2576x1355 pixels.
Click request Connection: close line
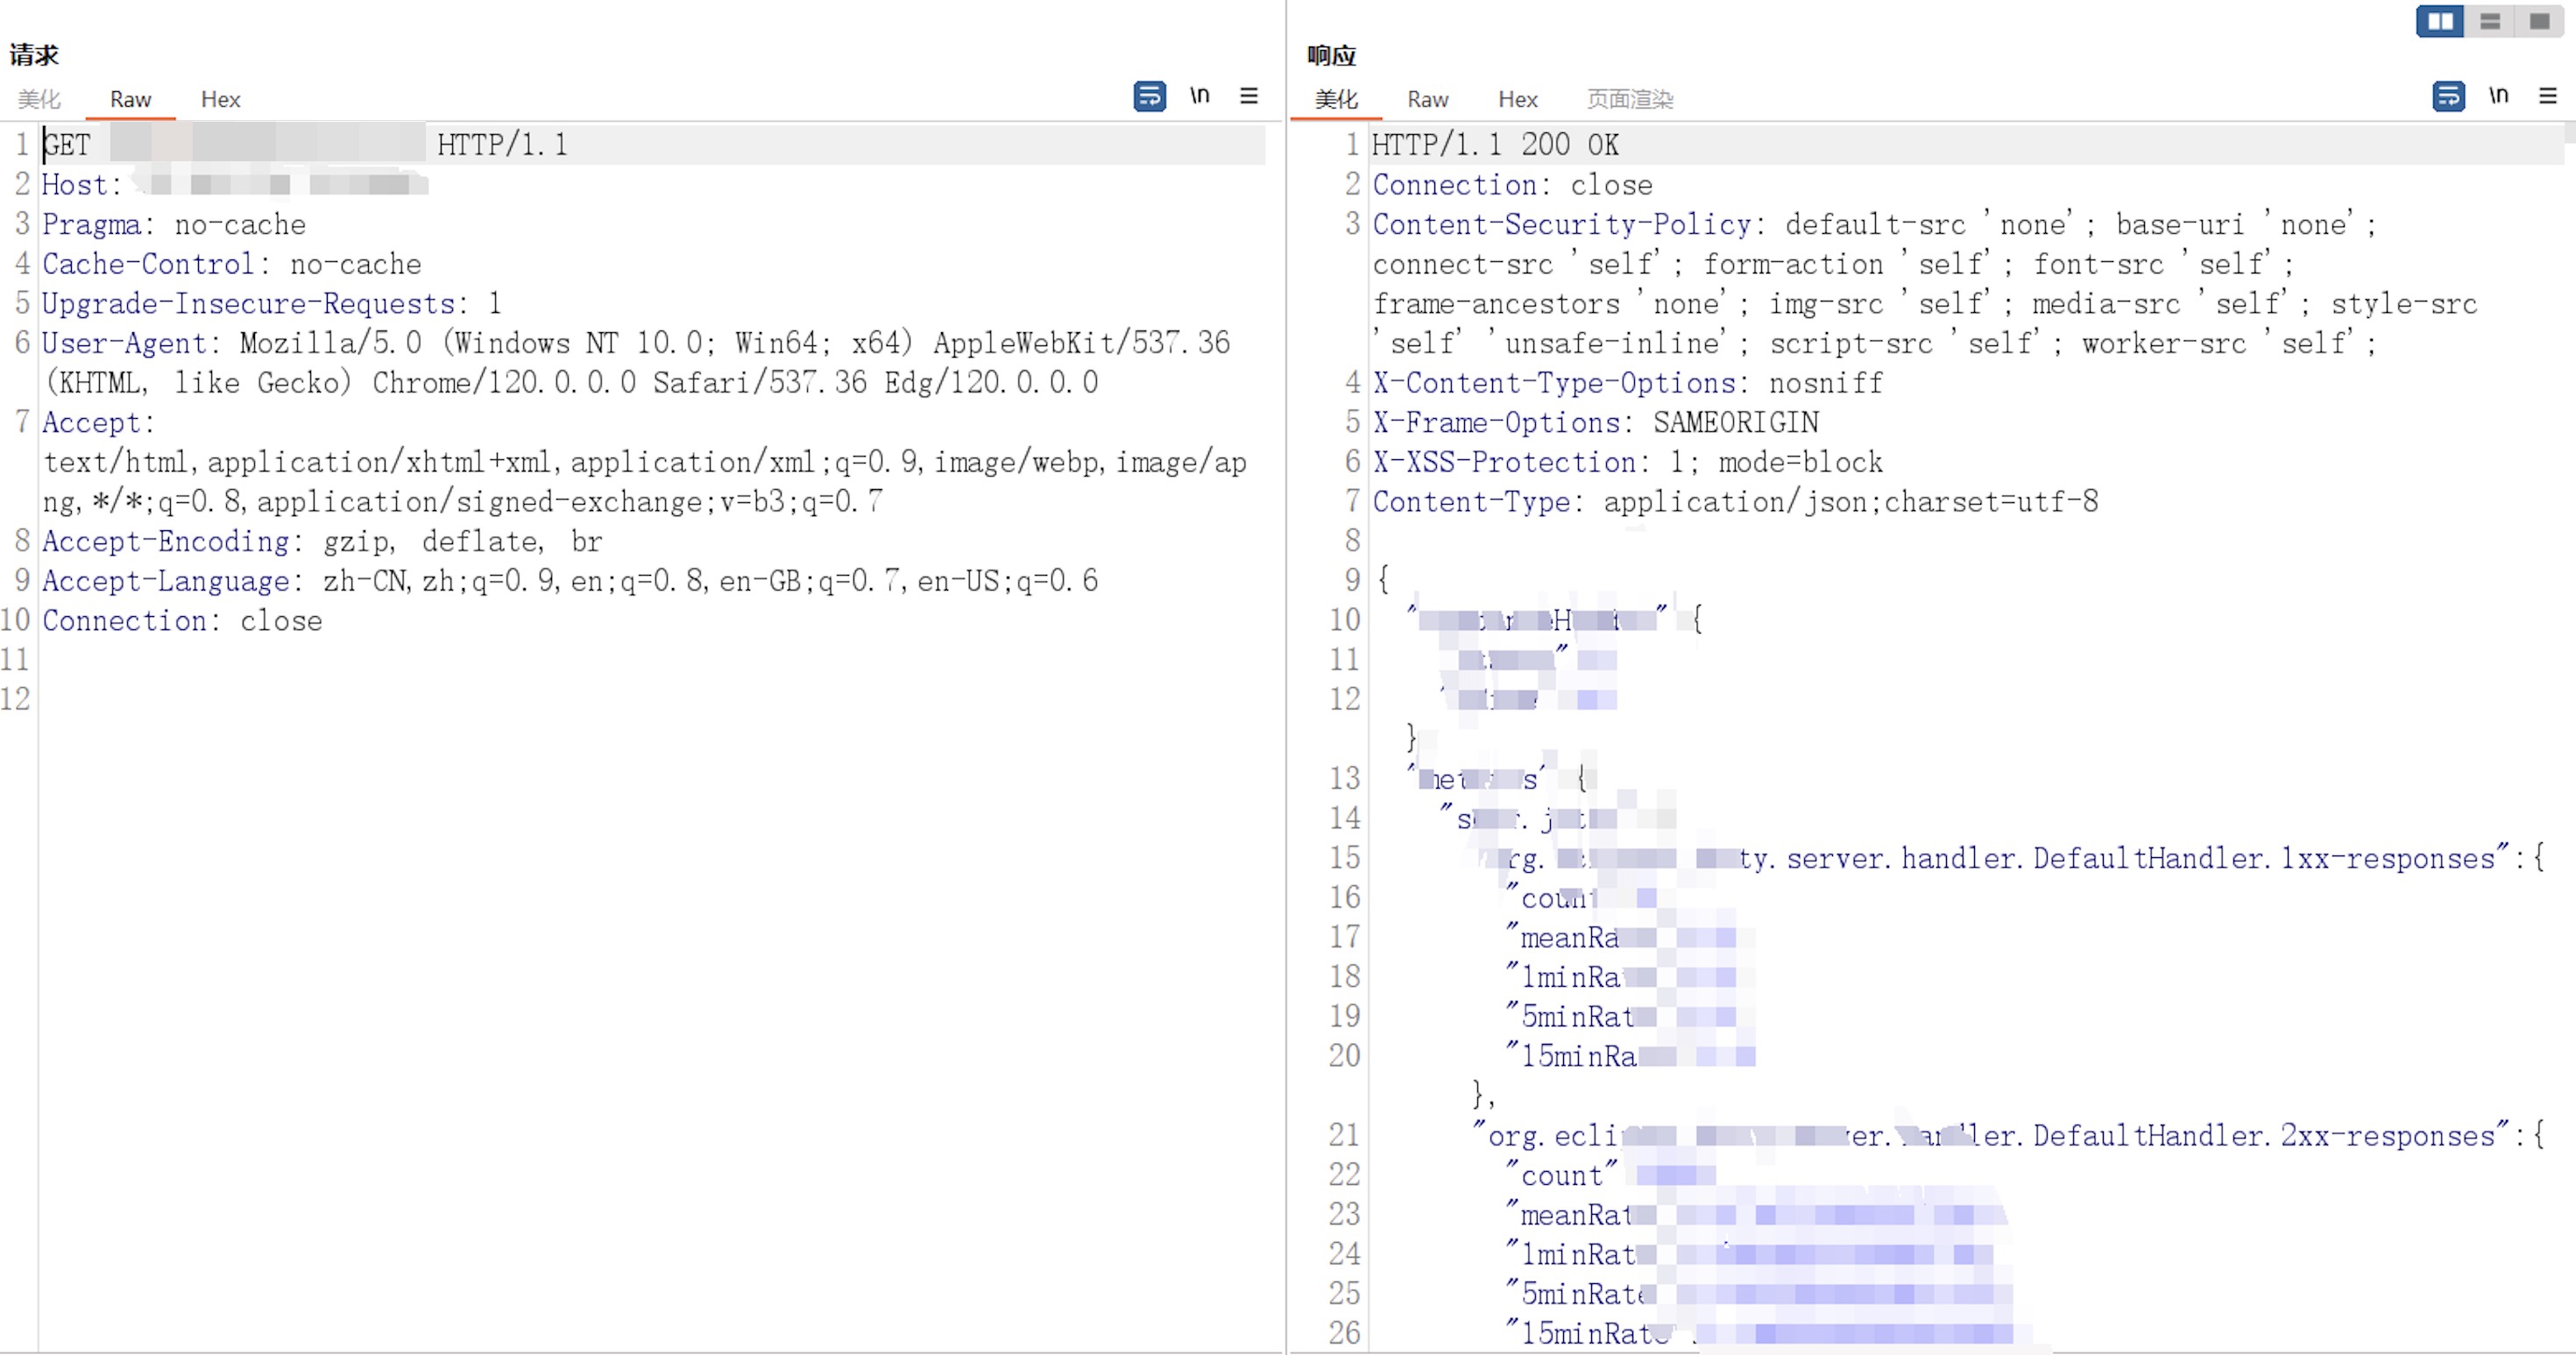tap(182, 621)
